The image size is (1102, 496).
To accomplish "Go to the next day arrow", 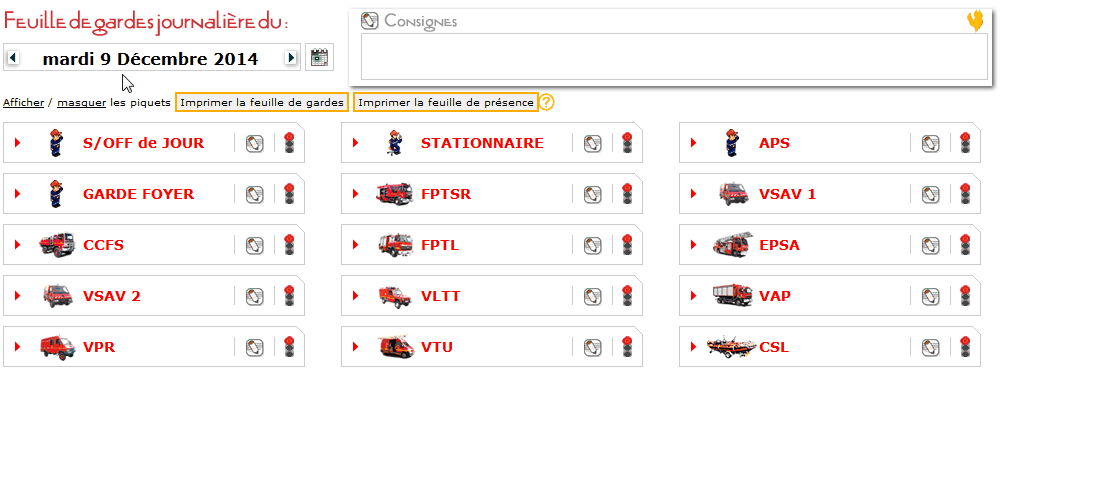I will click(x=292, y=58).
